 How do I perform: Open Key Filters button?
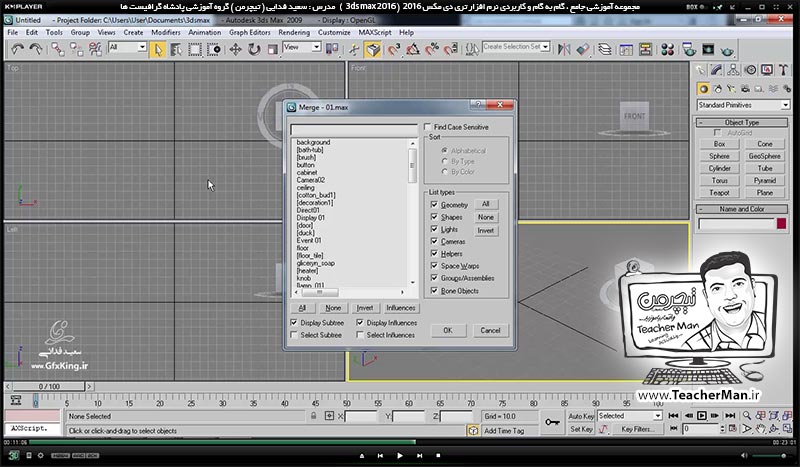pyautogui.click(x=636, y=429)
